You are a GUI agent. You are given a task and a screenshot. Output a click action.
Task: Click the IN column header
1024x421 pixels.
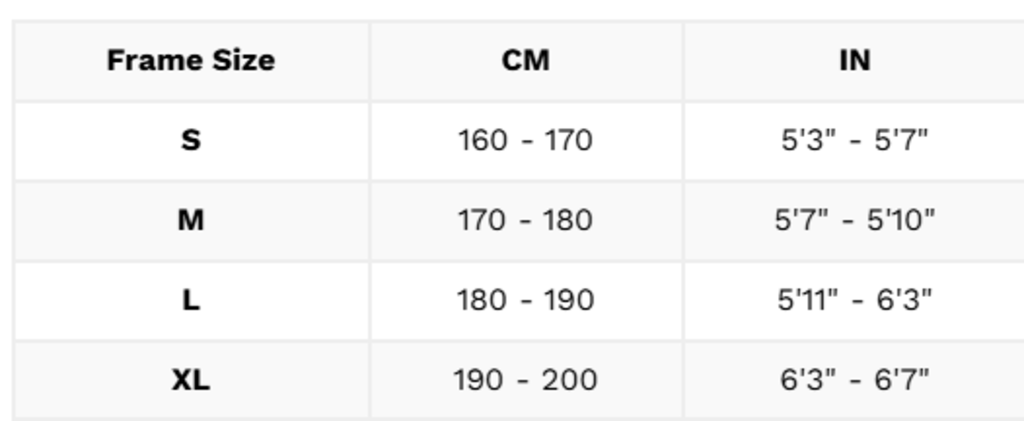(x=854, y=60)
